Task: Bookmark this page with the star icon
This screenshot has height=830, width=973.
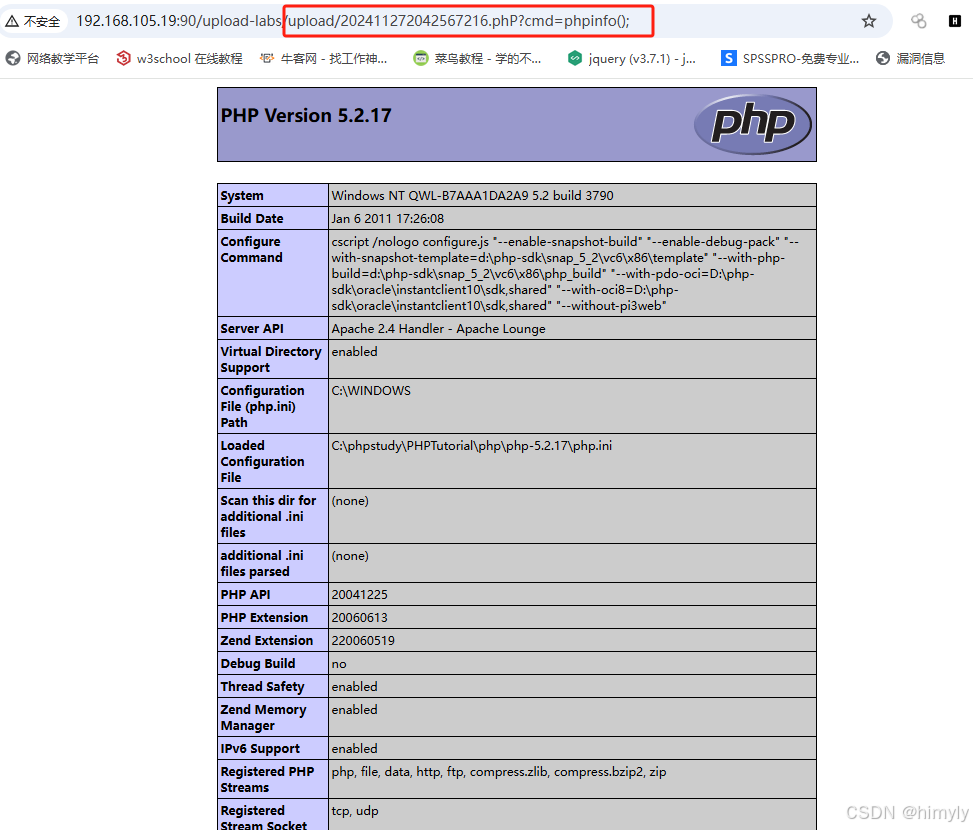Action: pyautogui.click(x=869, y=22)
